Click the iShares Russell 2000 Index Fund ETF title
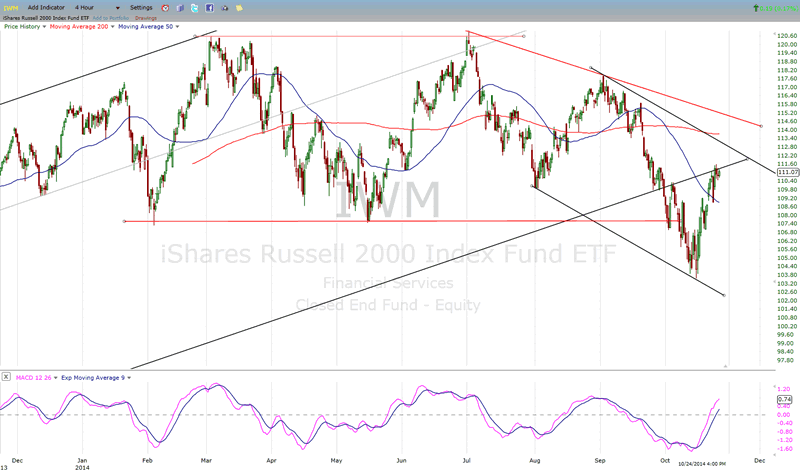This screenshot has height=470, width=800. (x=46, y=18)
